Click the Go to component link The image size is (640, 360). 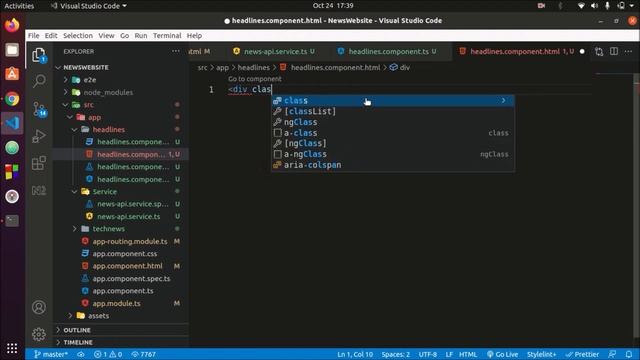255,79
